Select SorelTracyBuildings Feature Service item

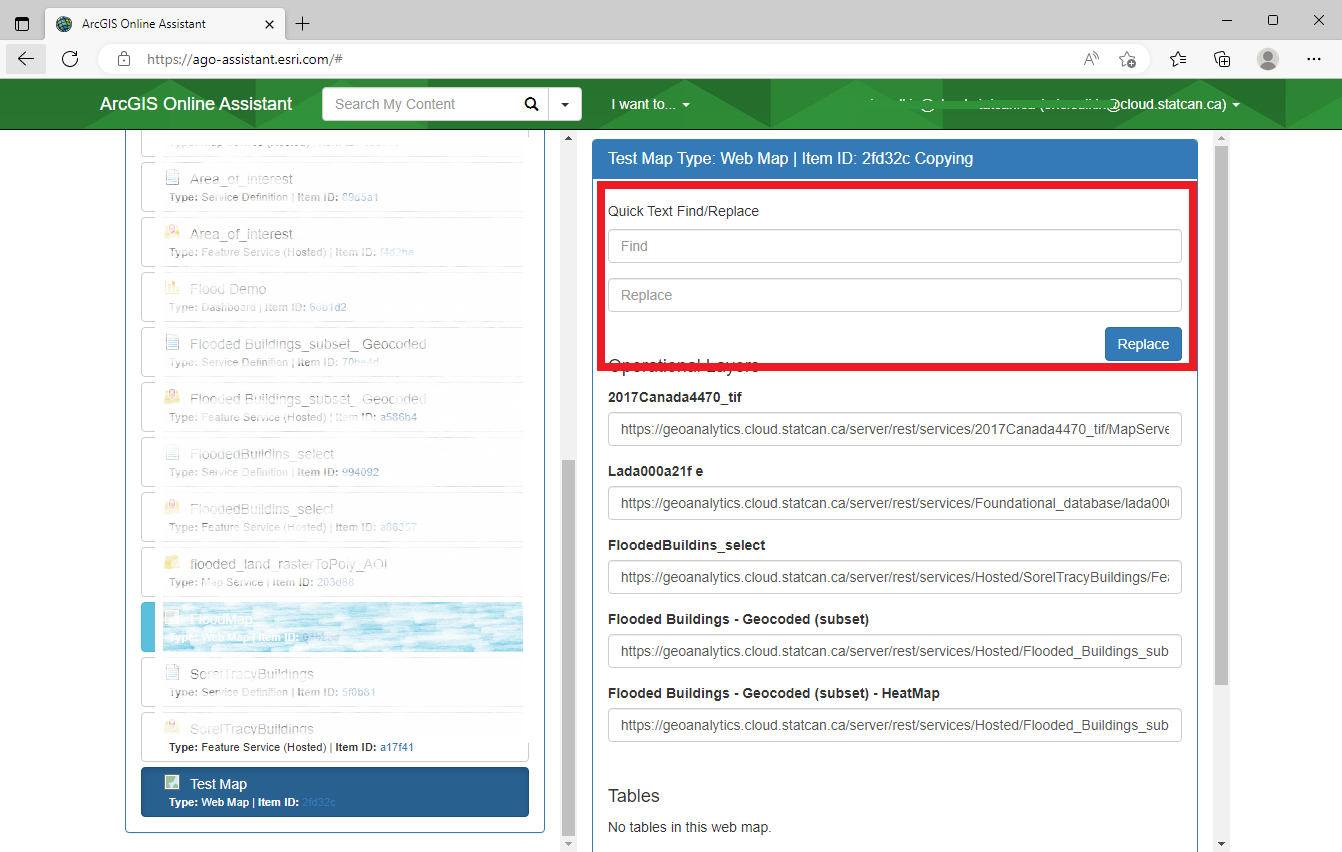(x=335, y=737)
